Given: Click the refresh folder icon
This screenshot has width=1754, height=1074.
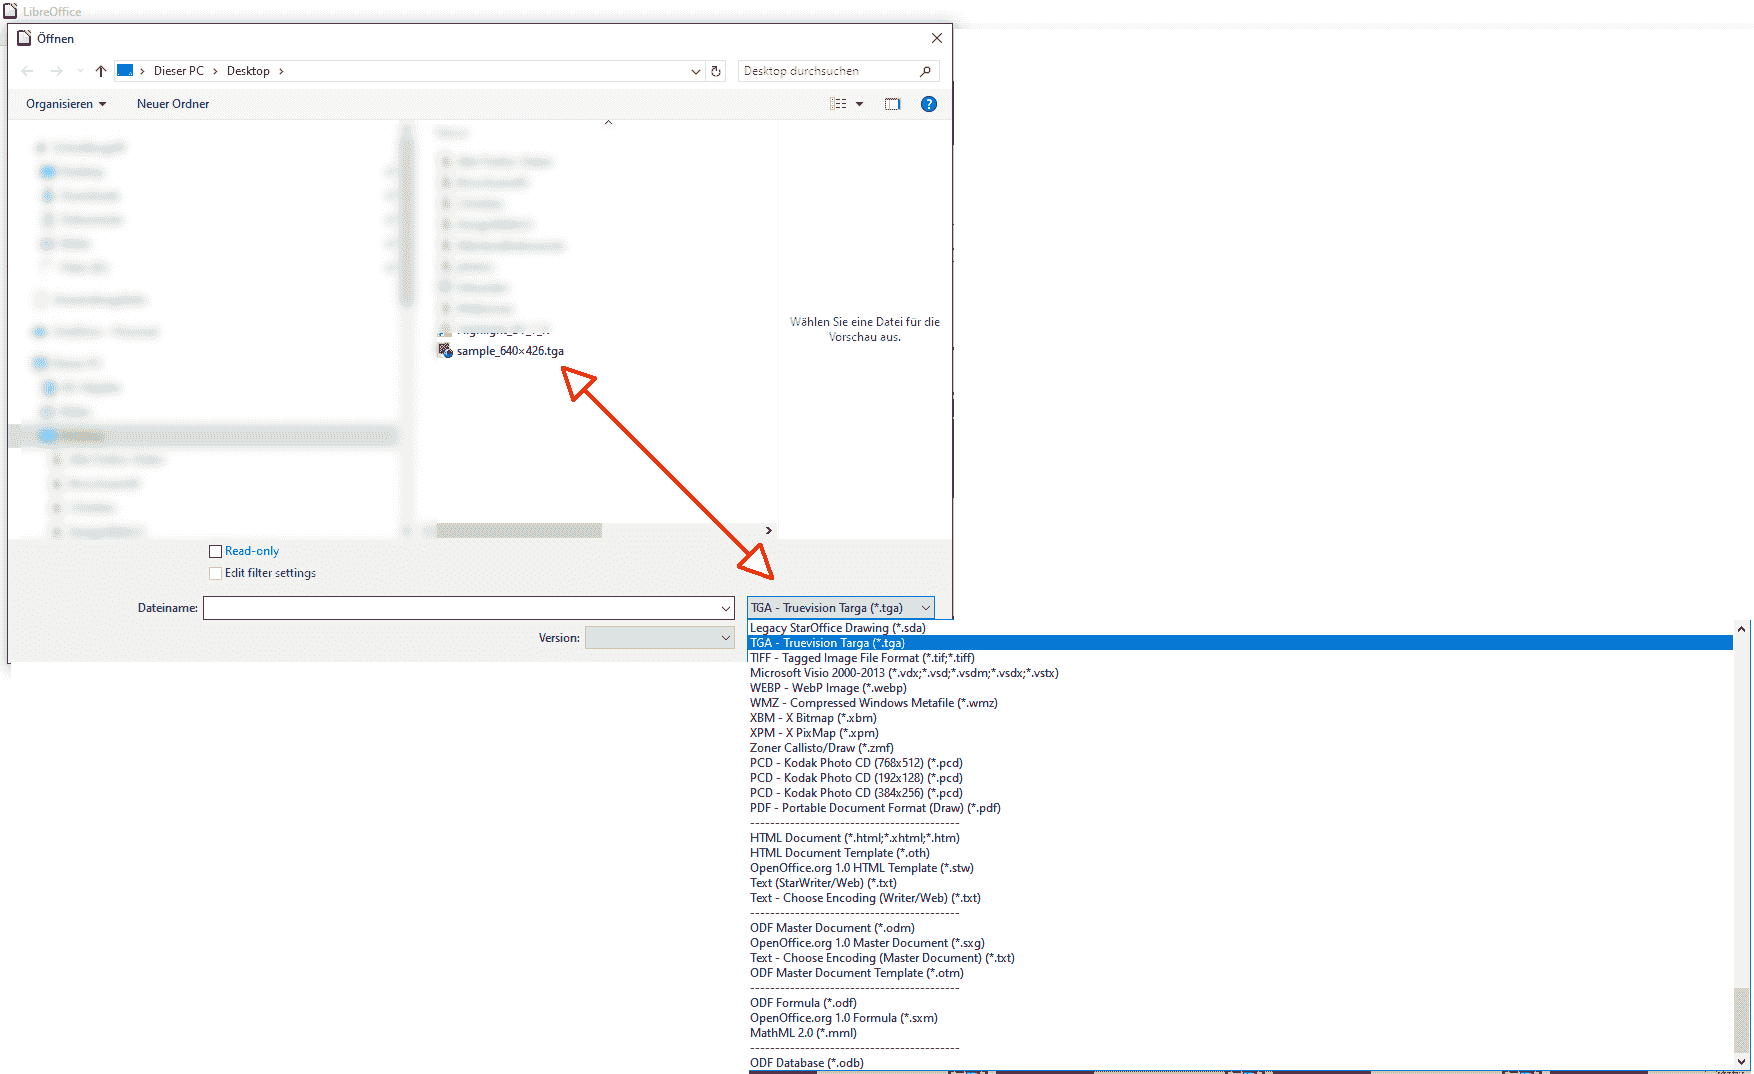Looking at the screenshot, I should click(x=716, y=71).
